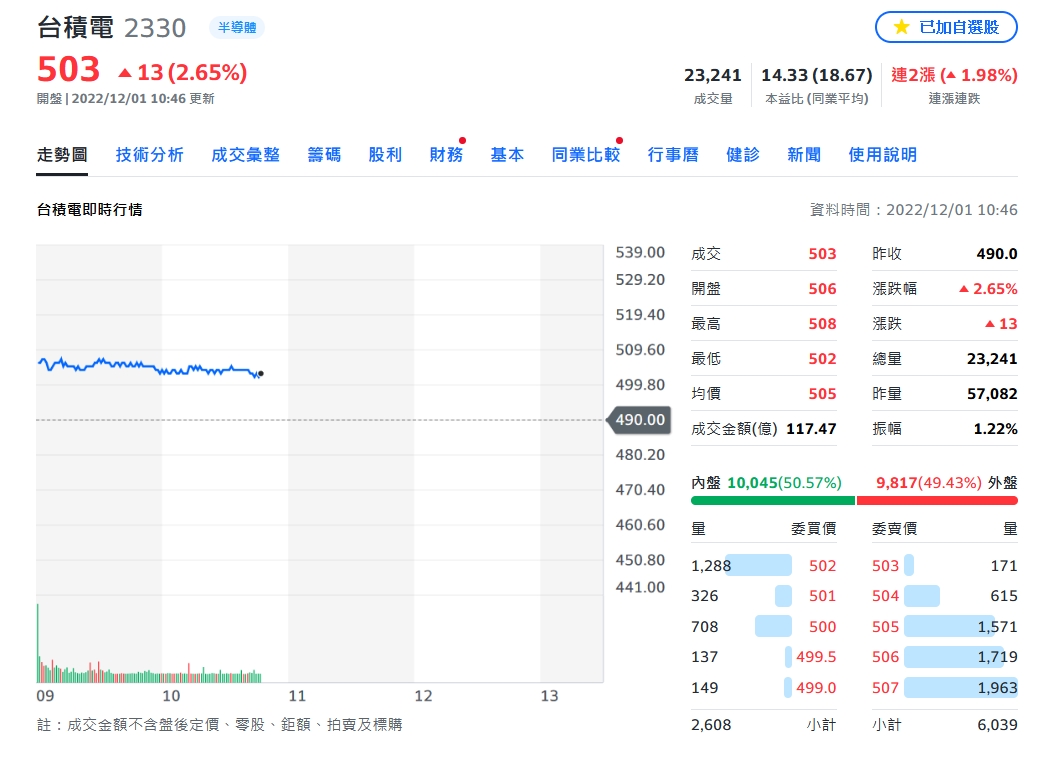Click the bid price 500
1043x760 pixels.
[x=822, y=627]
